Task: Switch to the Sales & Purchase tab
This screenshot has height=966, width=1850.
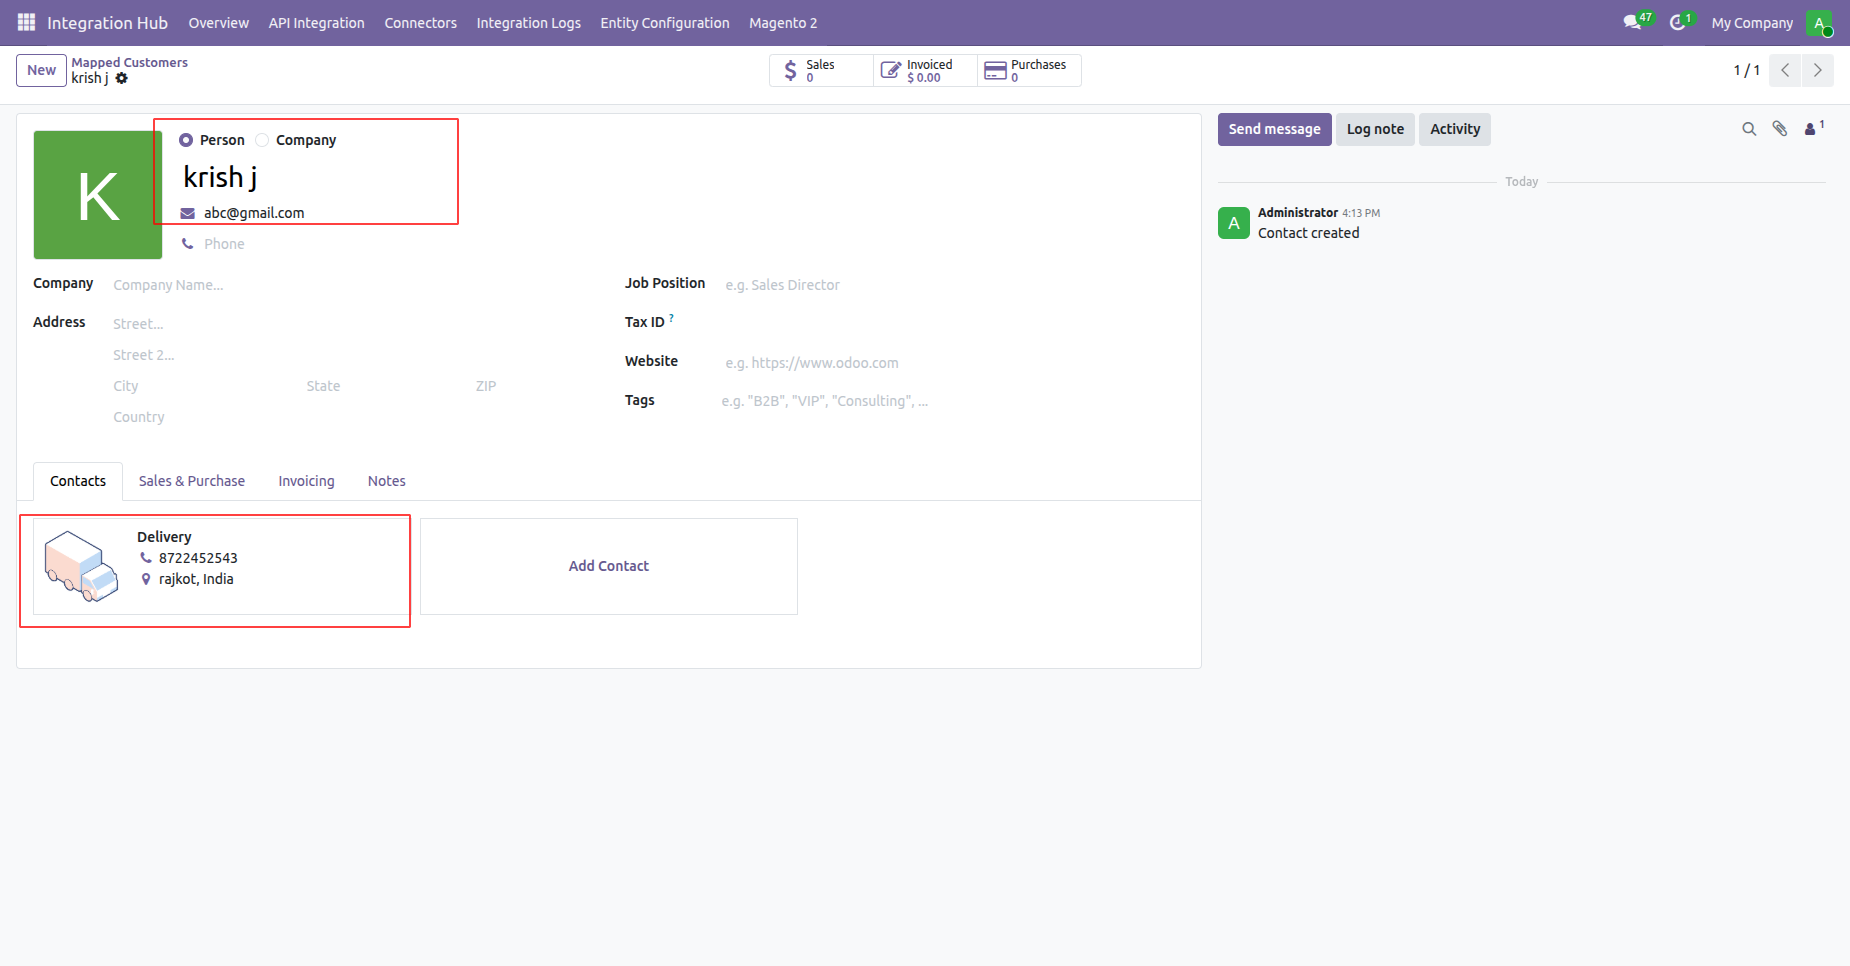Action: [192, 481]
